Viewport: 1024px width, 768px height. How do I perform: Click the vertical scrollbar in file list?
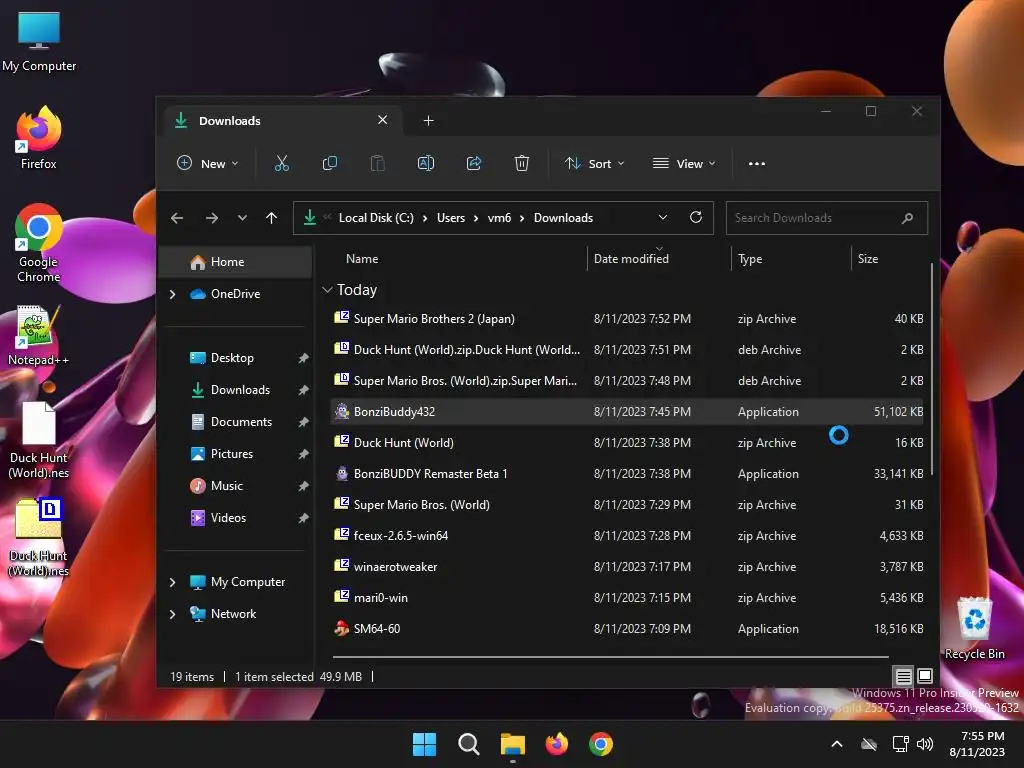[x=931, y=369]
